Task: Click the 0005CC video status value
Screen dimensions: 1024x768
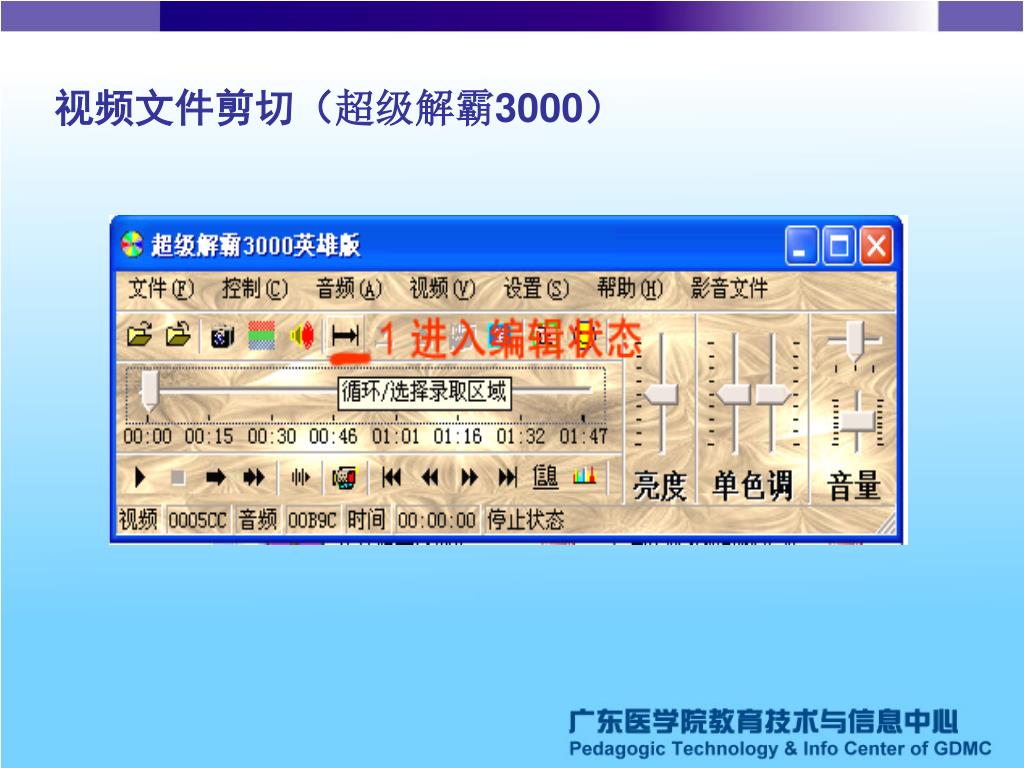Action: click(197, 520)
